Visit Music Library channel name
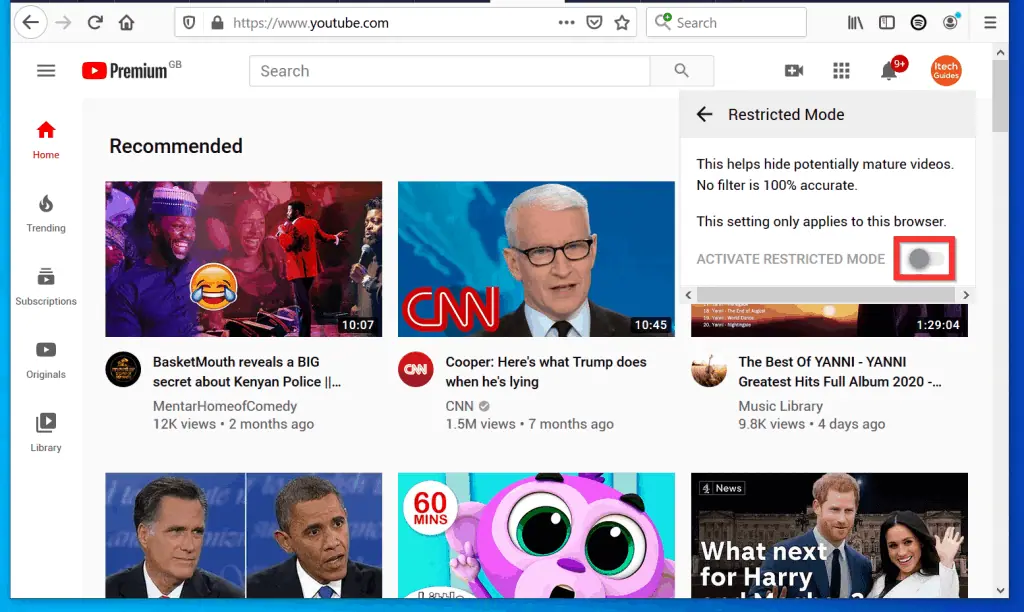The height and width of the screenshot is (612, 1024). [780, 406]
